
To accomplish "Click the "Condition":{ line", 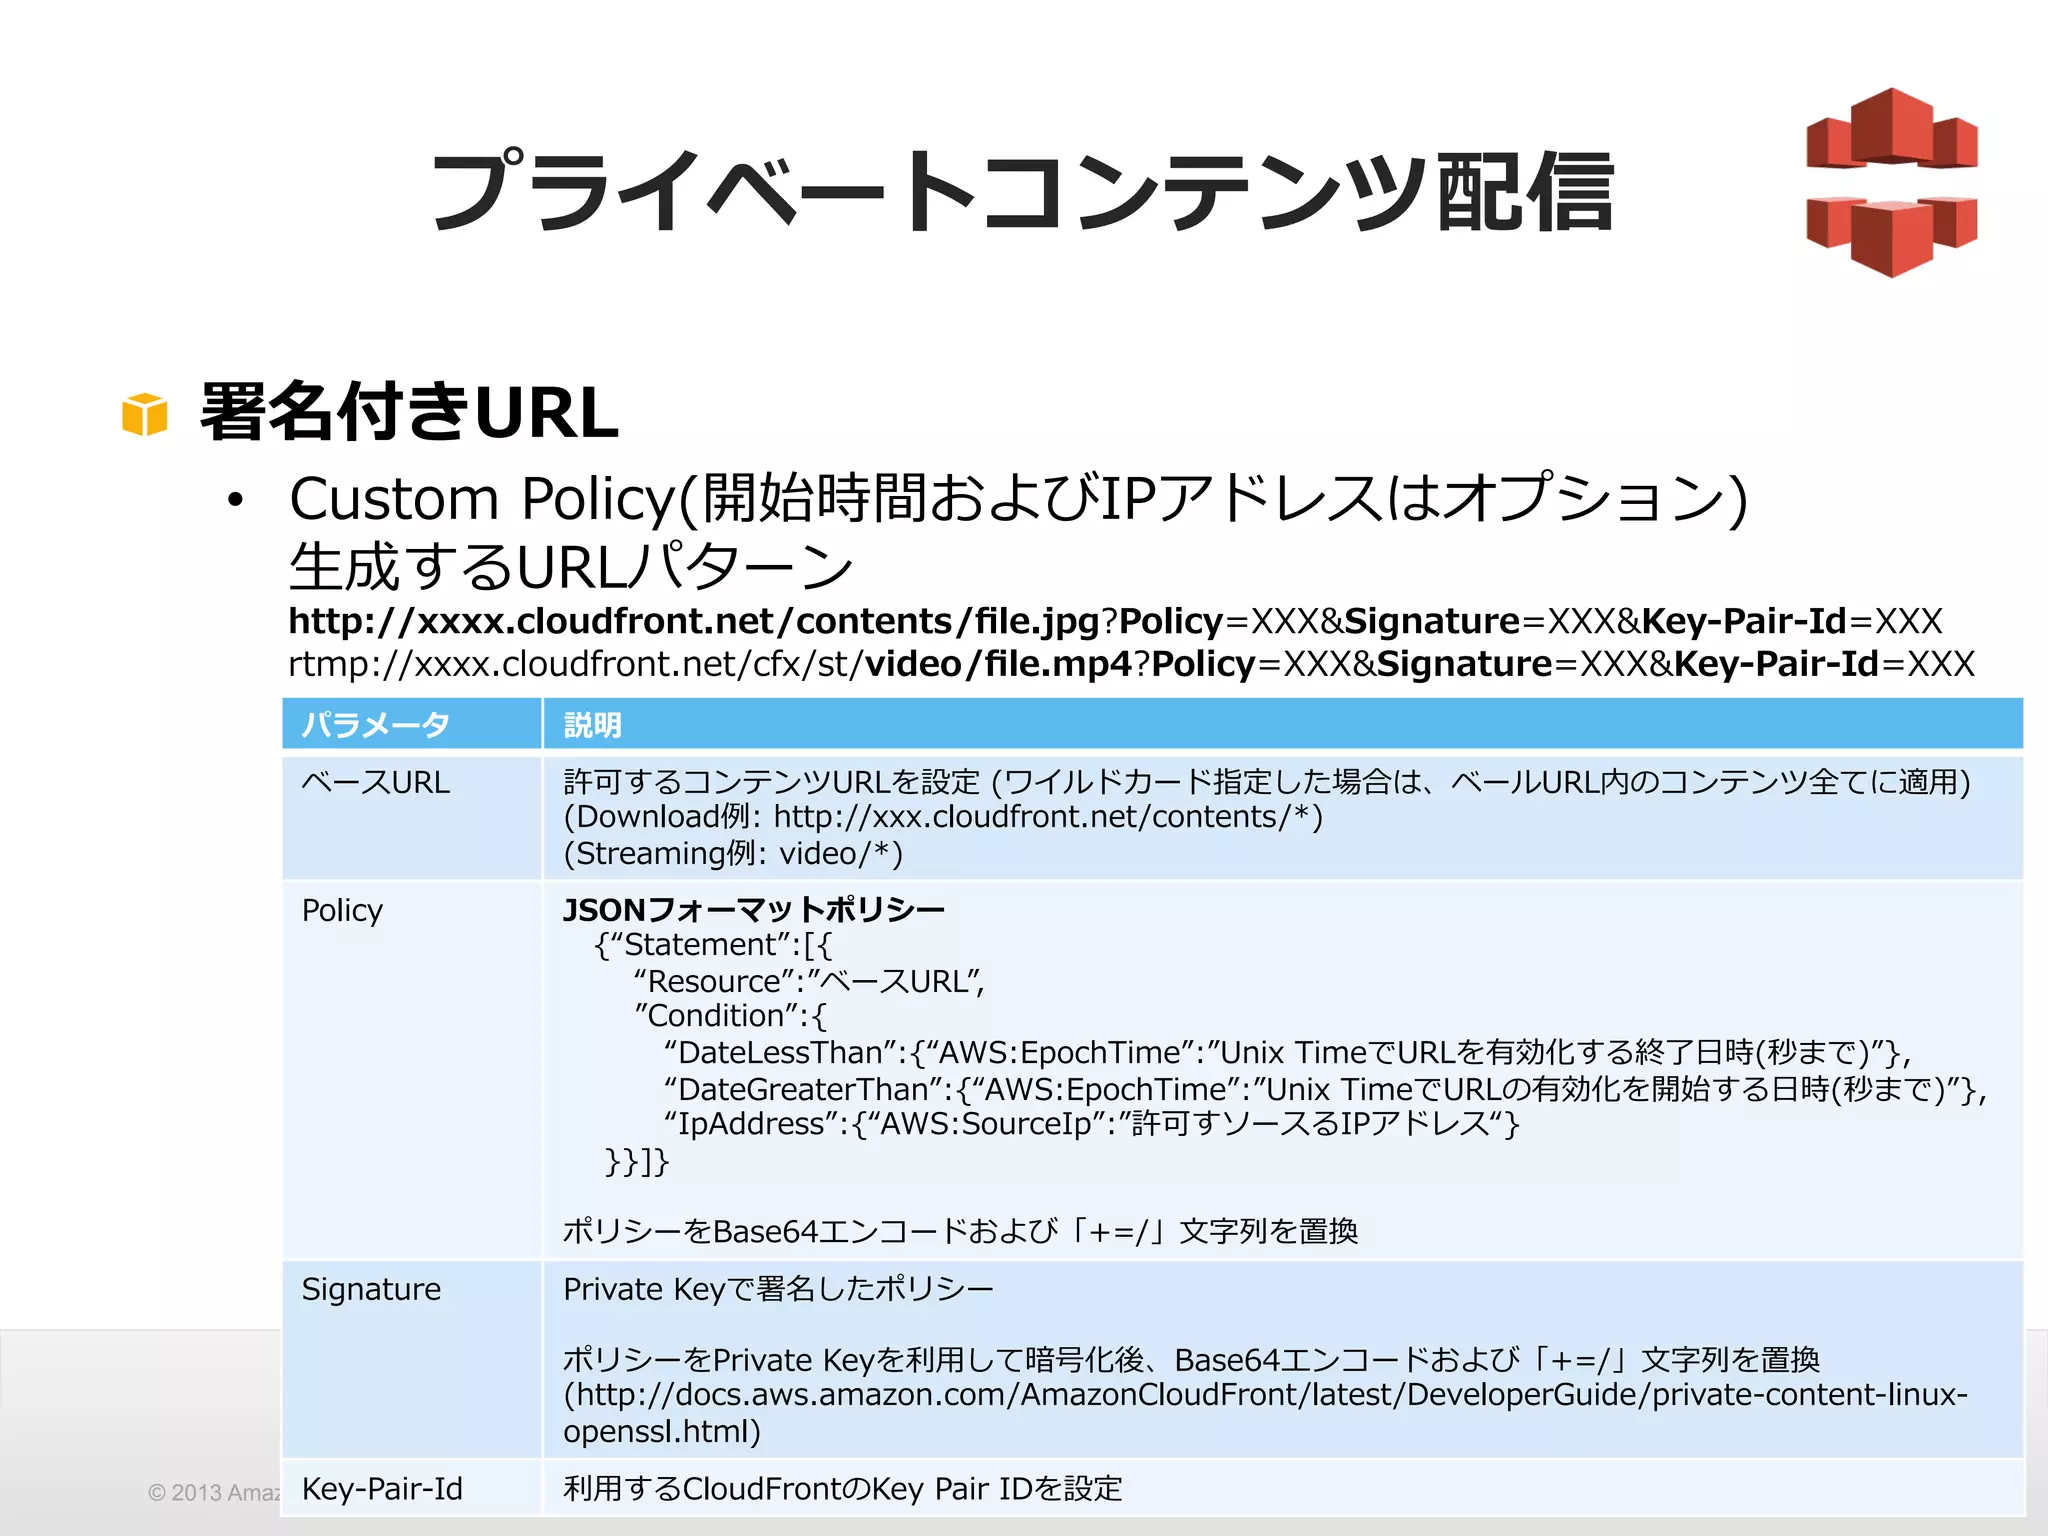I will click(730, 1016).
